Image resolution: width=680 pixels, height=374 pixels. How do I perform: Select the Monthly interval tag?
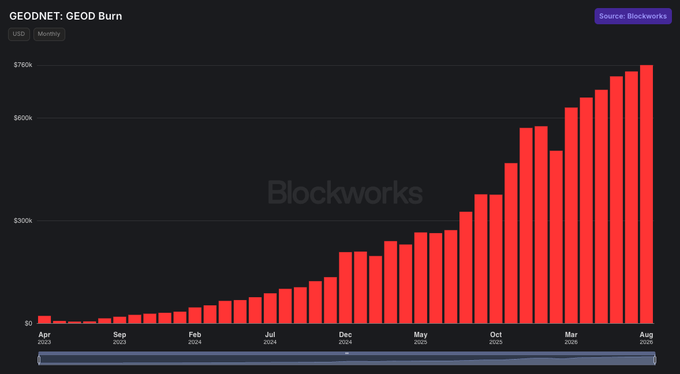pyautogui.click(x=49, y=34)
